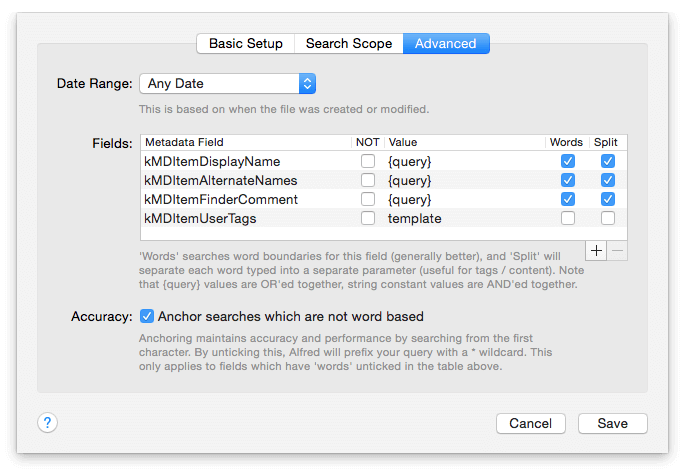685x474 pixels.
Task: Uncheck Words for kMDItemAlternateNames
Action: (x=568, y=180)
